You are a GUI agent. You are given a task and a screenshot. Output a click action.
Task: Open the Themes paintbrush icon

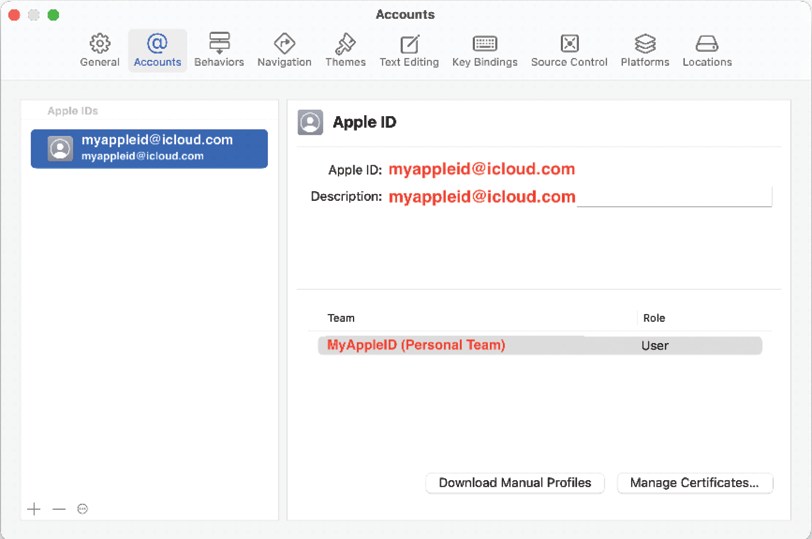(x=345, y=44)
